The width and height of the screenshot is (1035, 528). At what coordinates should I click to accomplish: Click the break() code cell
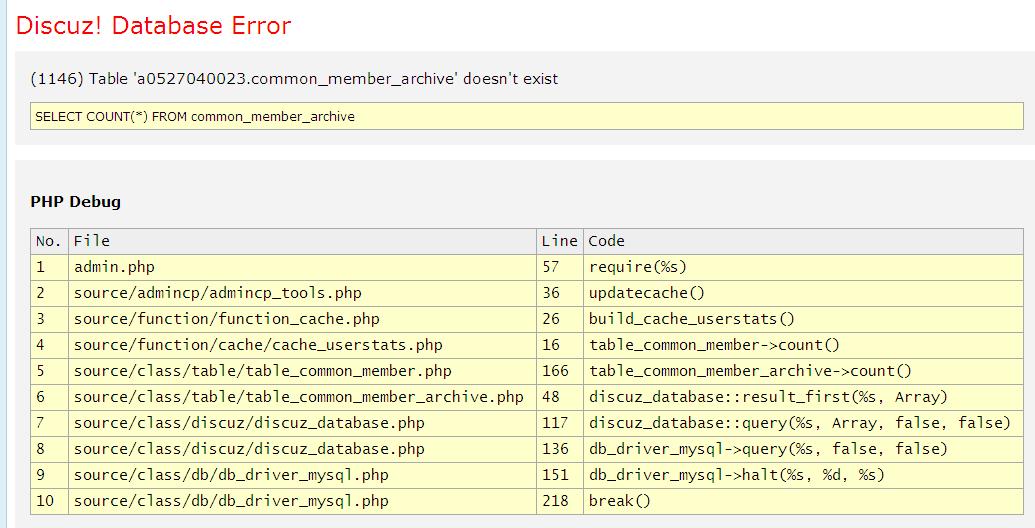pos(803,501)
